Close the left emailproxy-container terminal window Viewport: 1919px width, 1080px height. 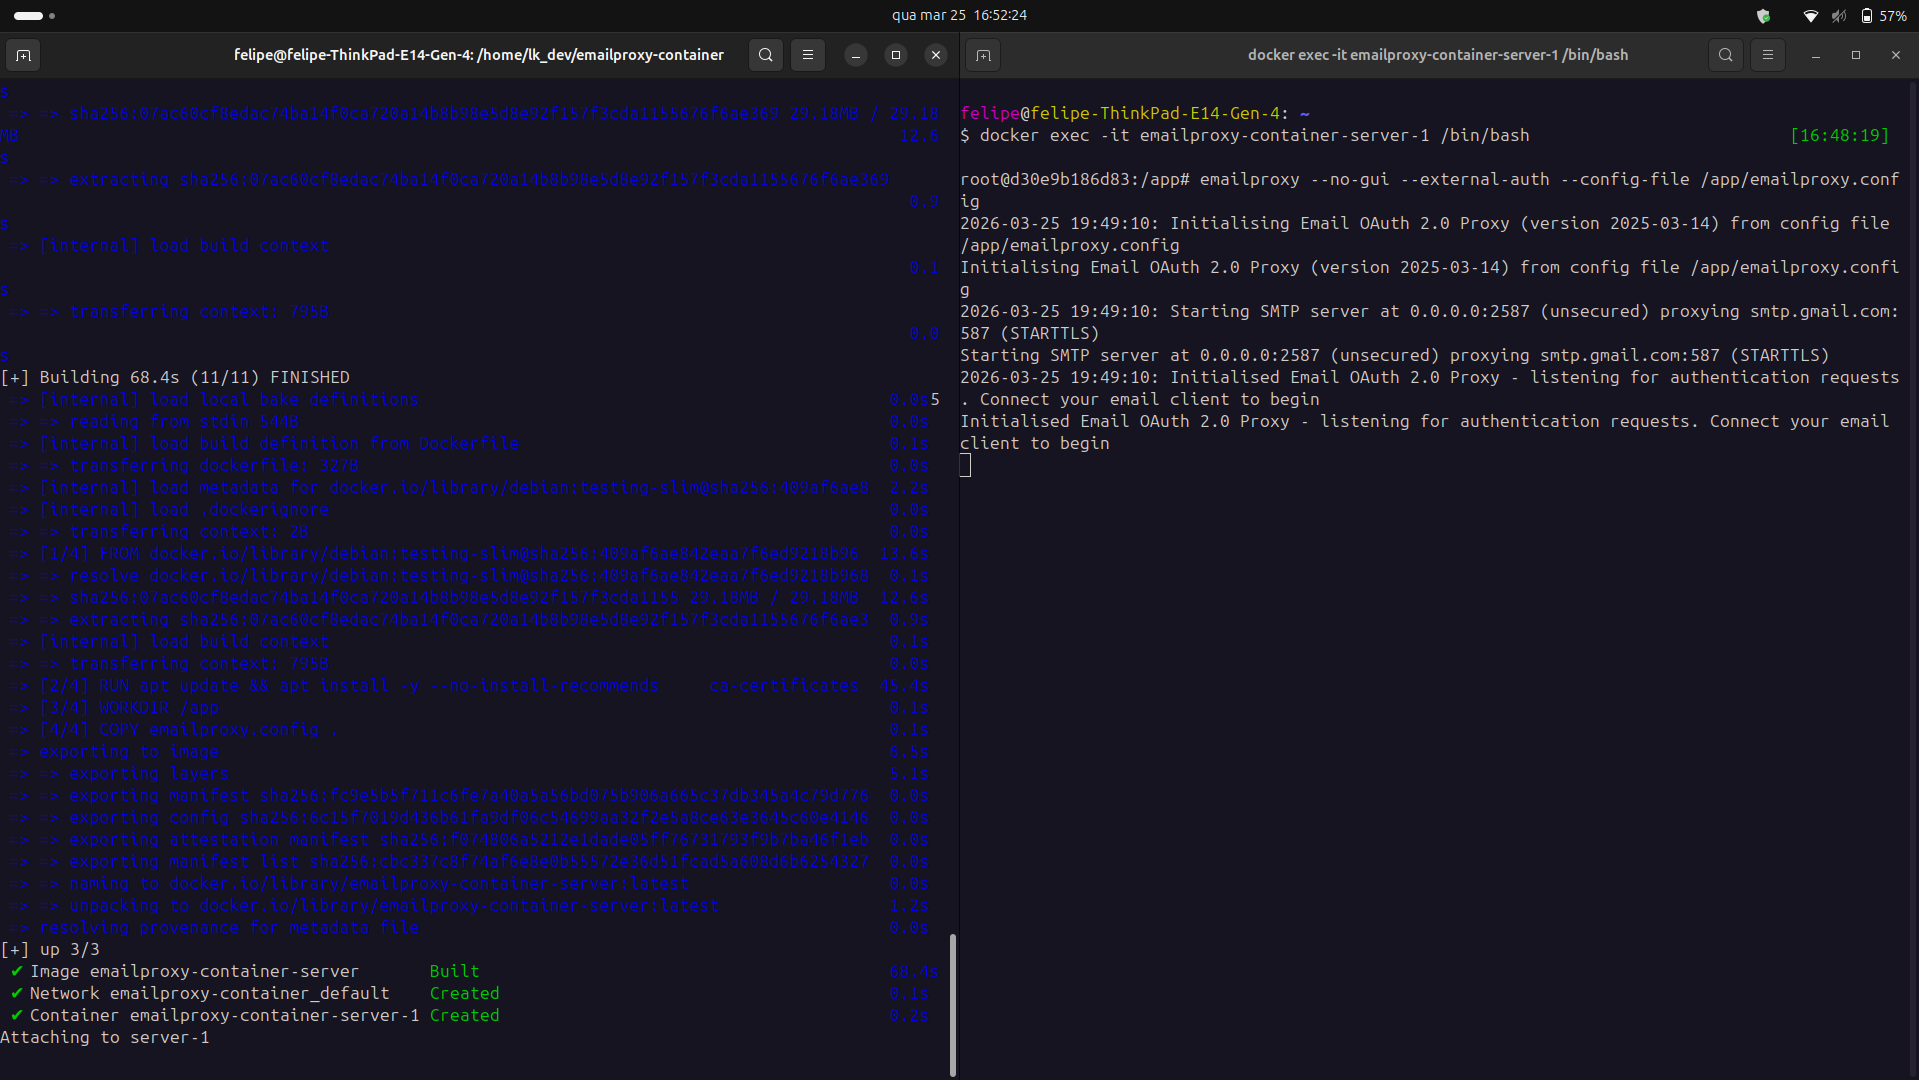pyautogui.click(x=936, y=55)
